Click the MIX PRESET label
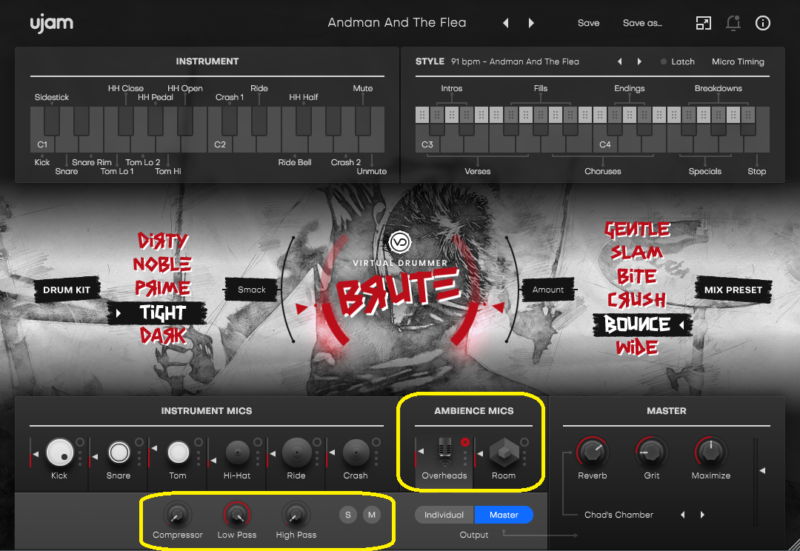This screenshot has height=551, width=800. click(733, 290)
